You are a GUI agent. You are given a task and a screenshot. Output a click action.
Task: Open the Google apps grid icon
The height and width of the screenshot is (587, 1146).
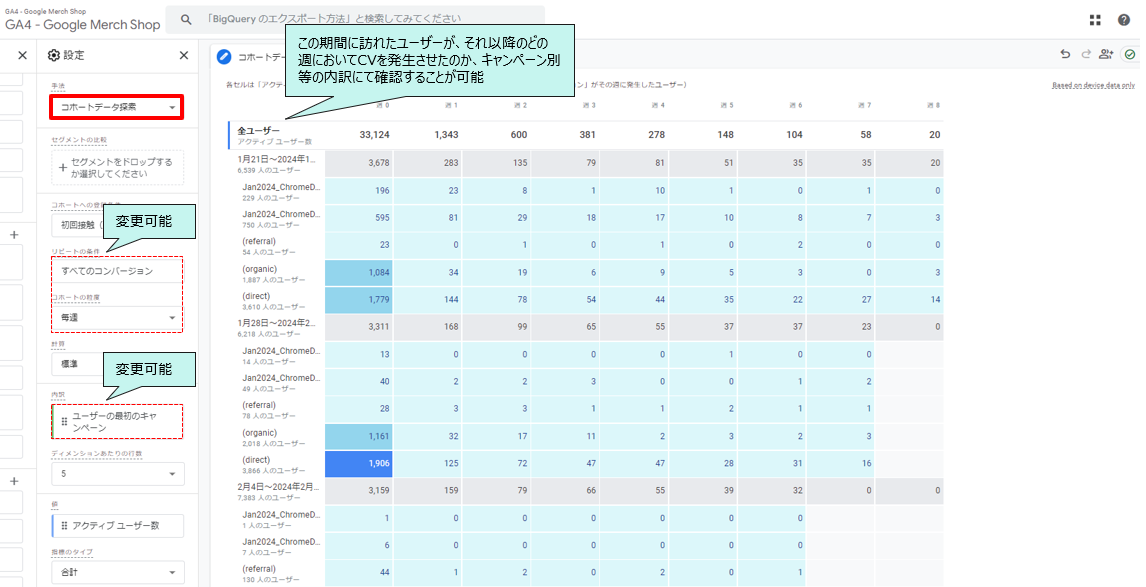point(1095,20)
